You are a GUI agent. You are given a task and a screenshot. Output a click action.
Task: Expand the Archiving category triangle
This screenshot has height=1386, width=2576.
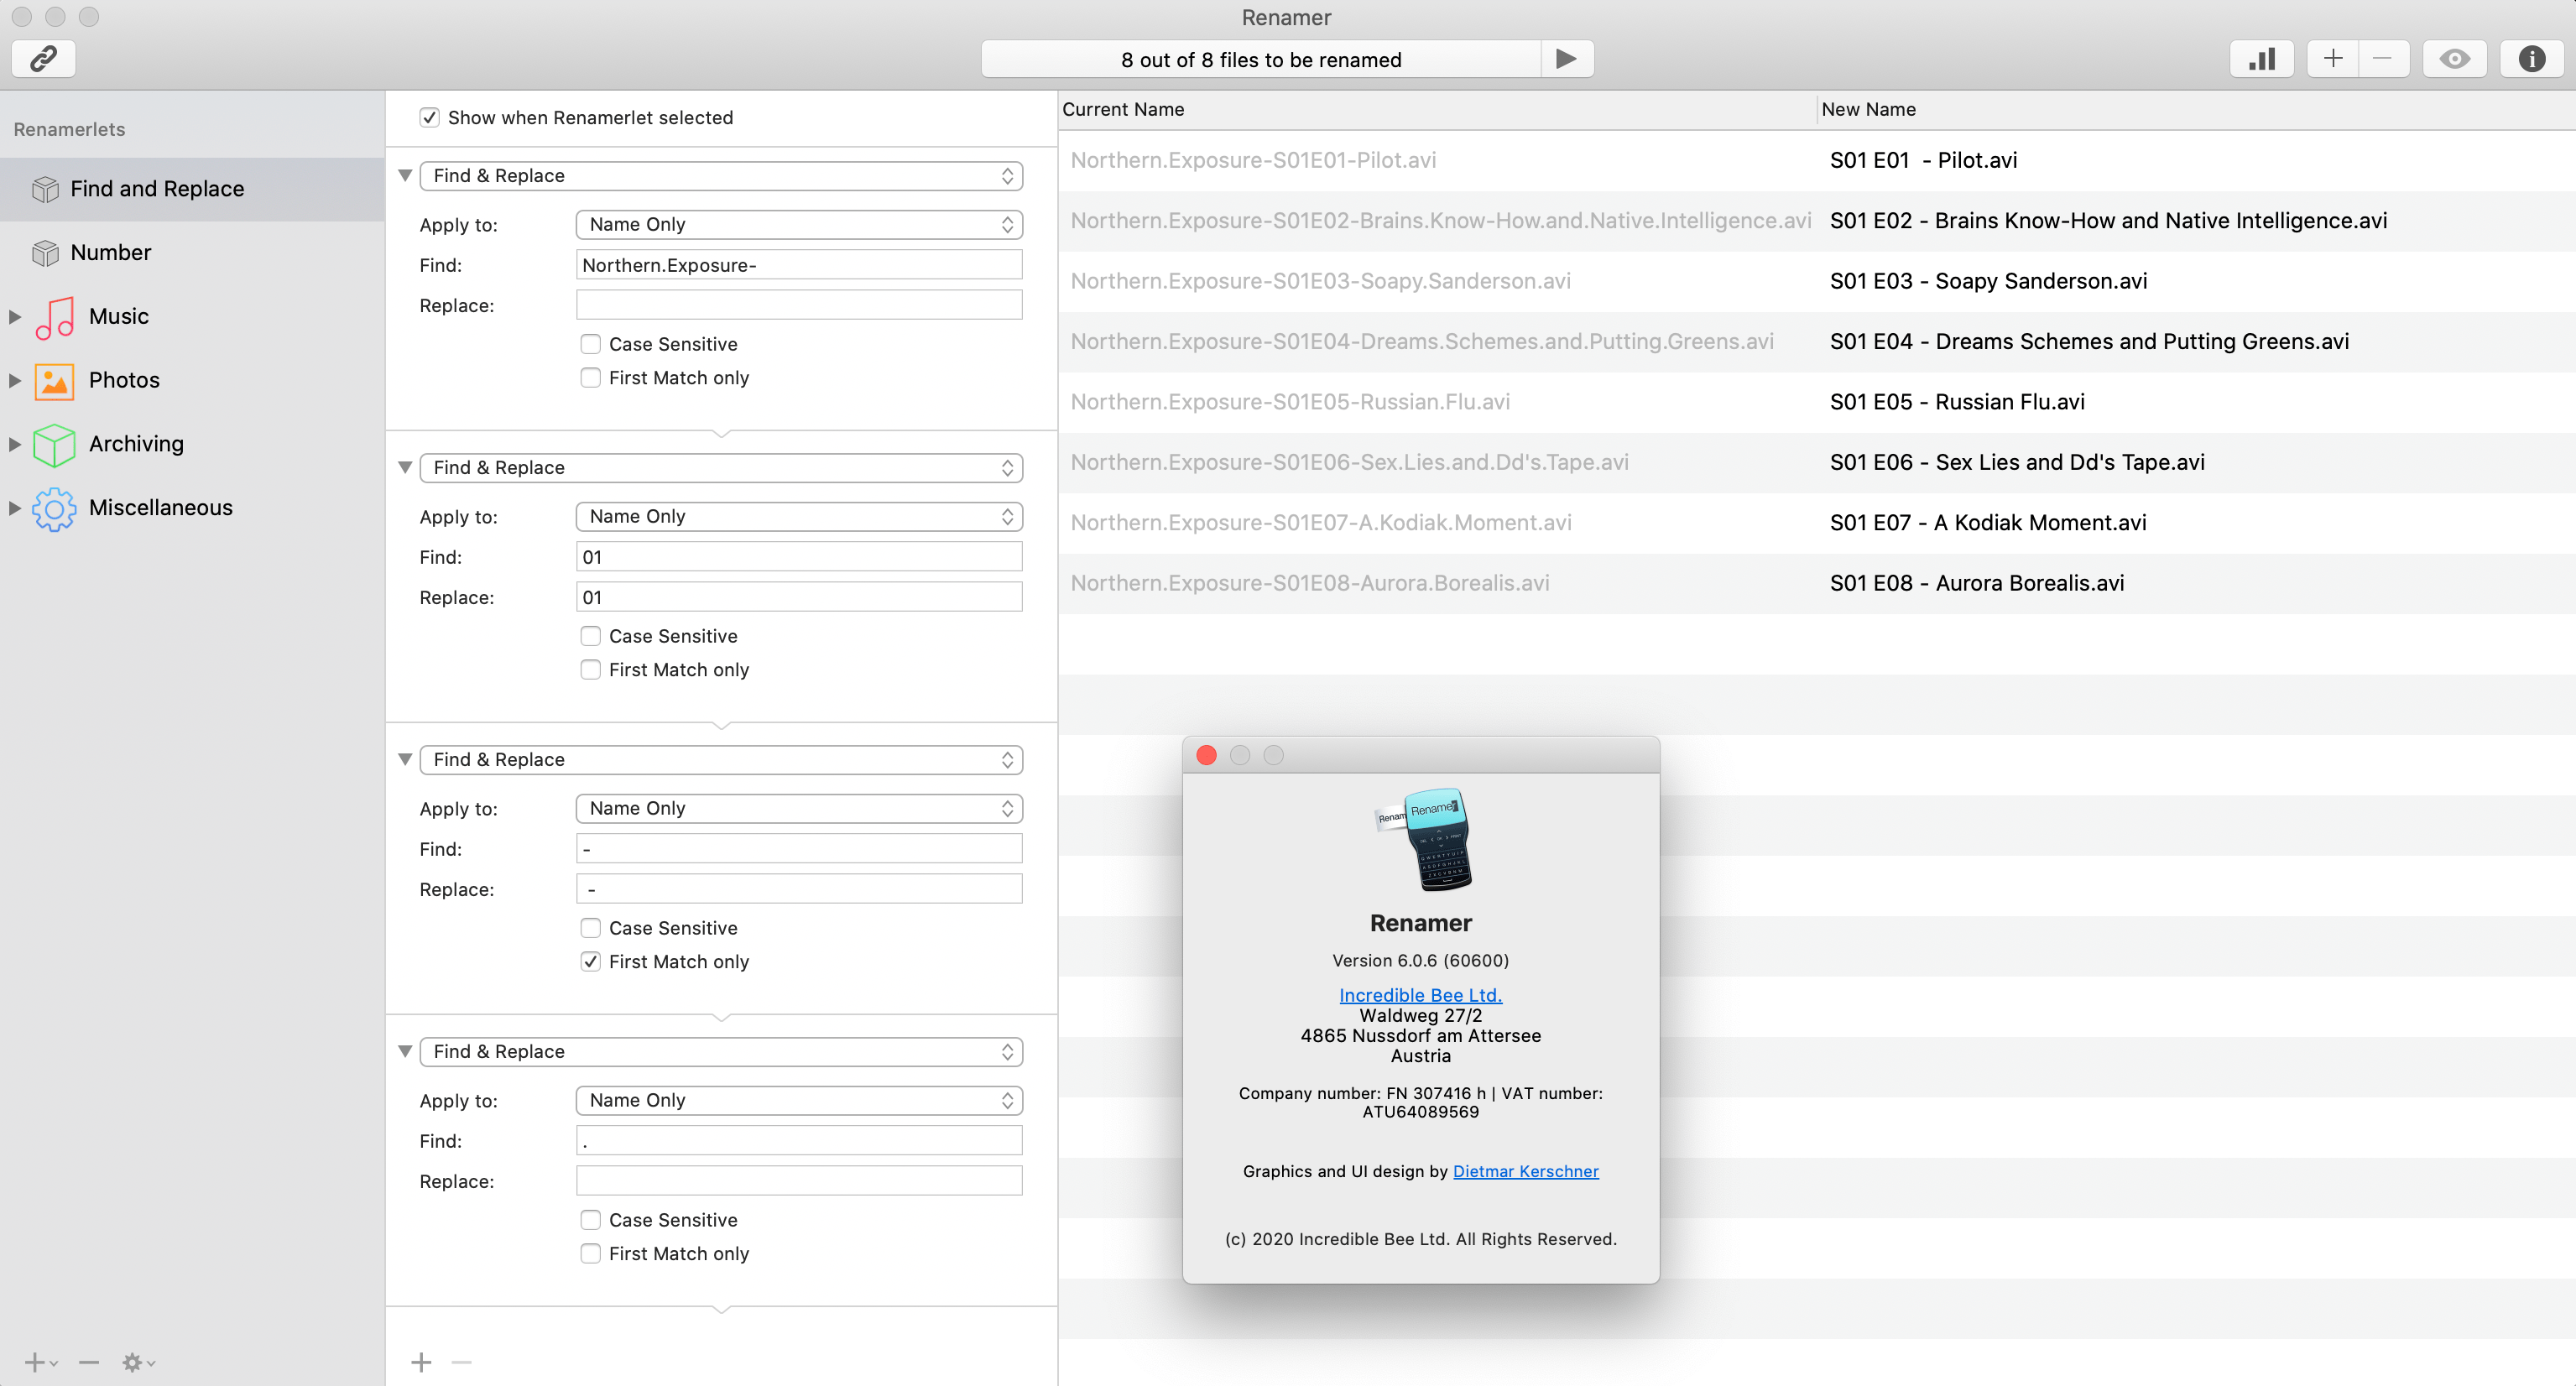pos(15,444)
